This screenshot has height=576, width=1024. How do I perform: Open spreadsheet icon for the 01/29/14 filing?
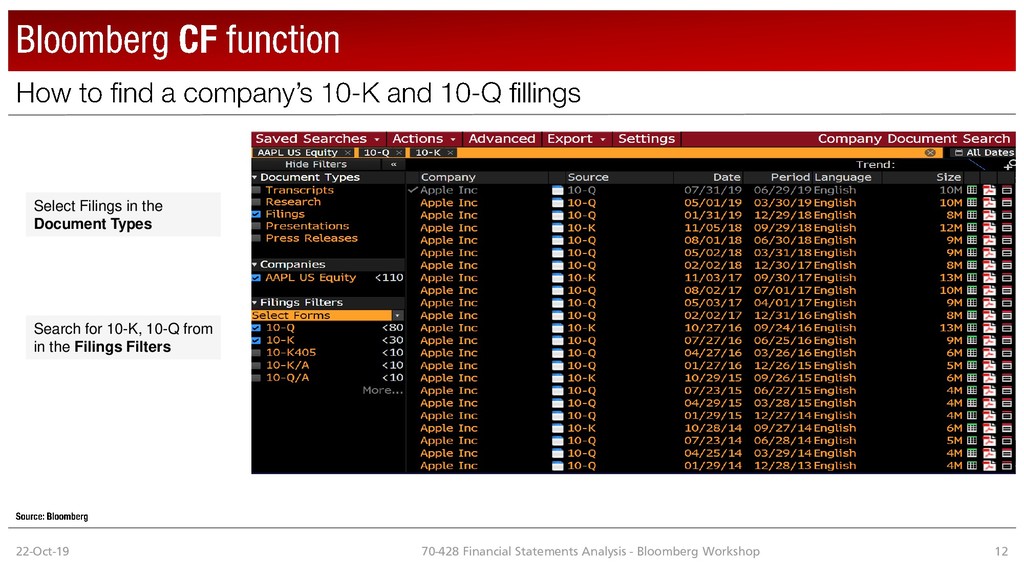pyautogui.click(x=972, y=466)
